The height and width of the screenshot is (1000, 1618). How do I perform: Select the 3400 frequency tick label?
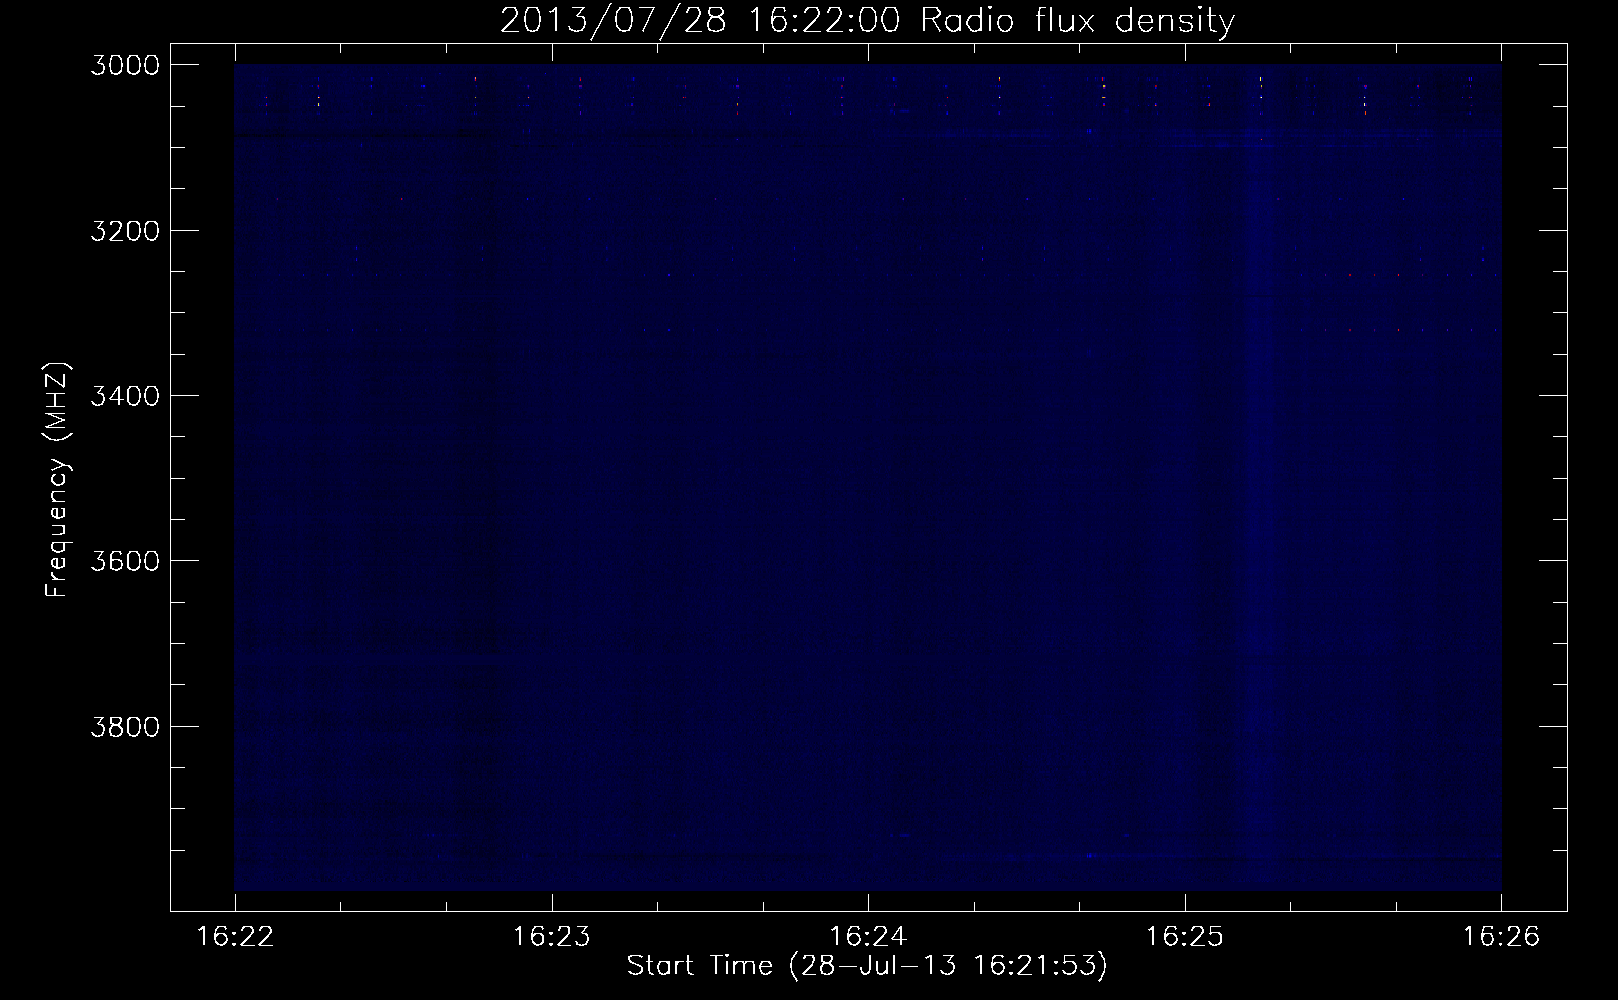[125, 396]
